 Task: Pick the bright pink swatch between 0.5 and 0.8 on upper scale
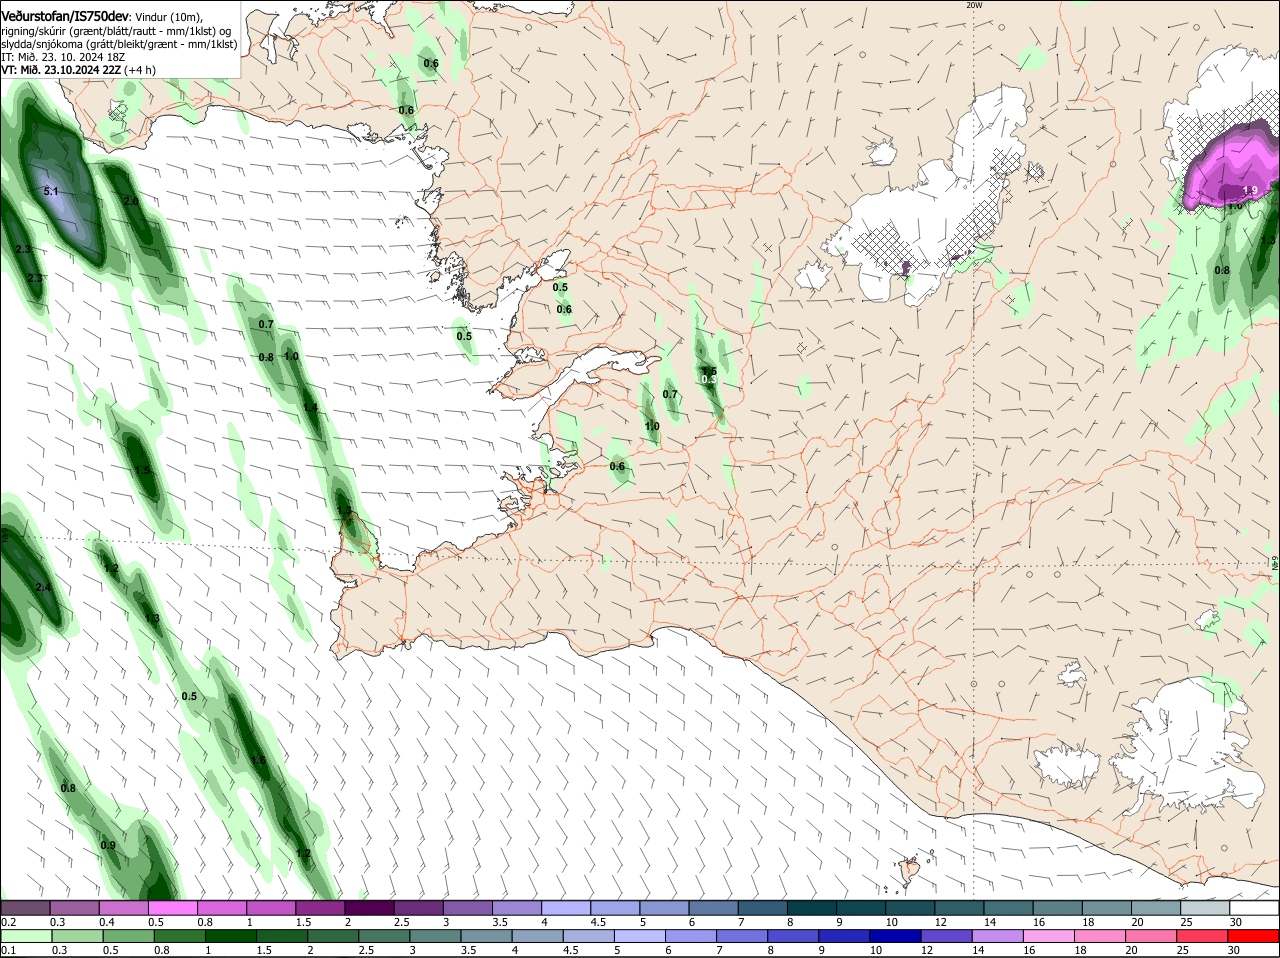coord(172,907)
